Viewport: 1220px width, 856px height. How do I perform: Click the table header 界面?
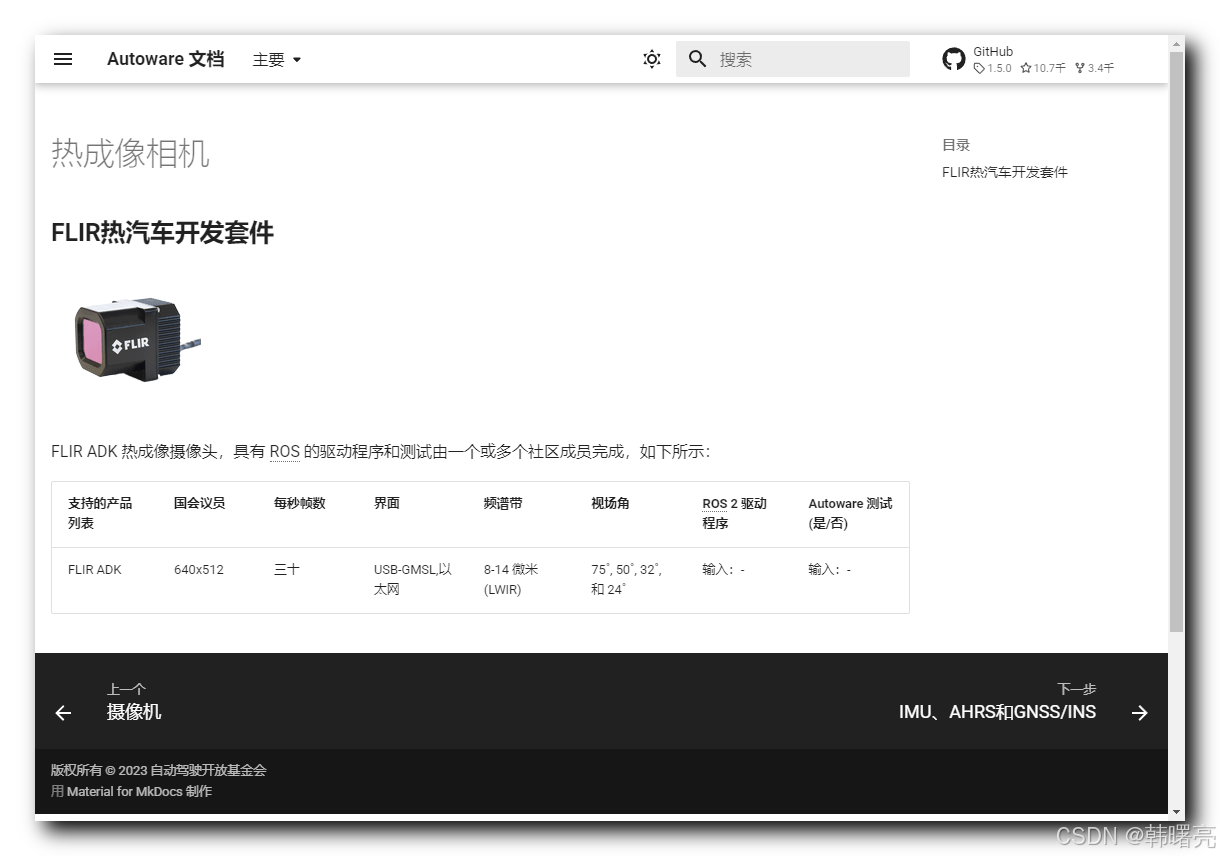coord(387,503)
